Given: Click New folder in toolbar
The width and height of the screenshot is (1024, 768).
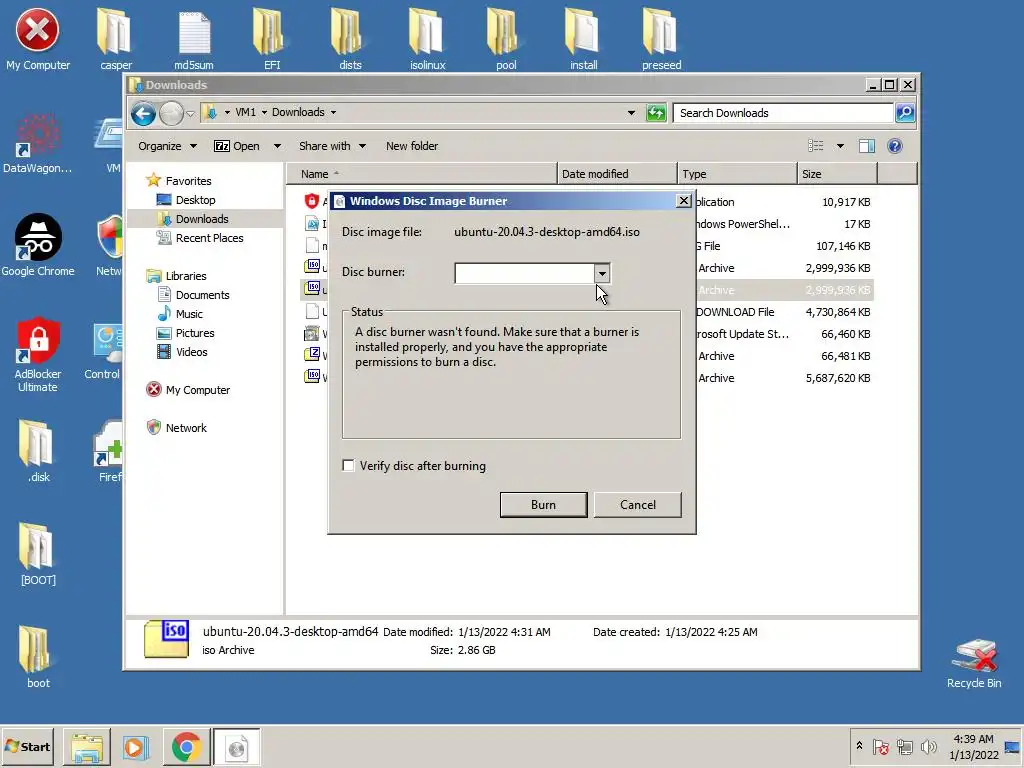Looking at the screenshot, I should 411,146.
